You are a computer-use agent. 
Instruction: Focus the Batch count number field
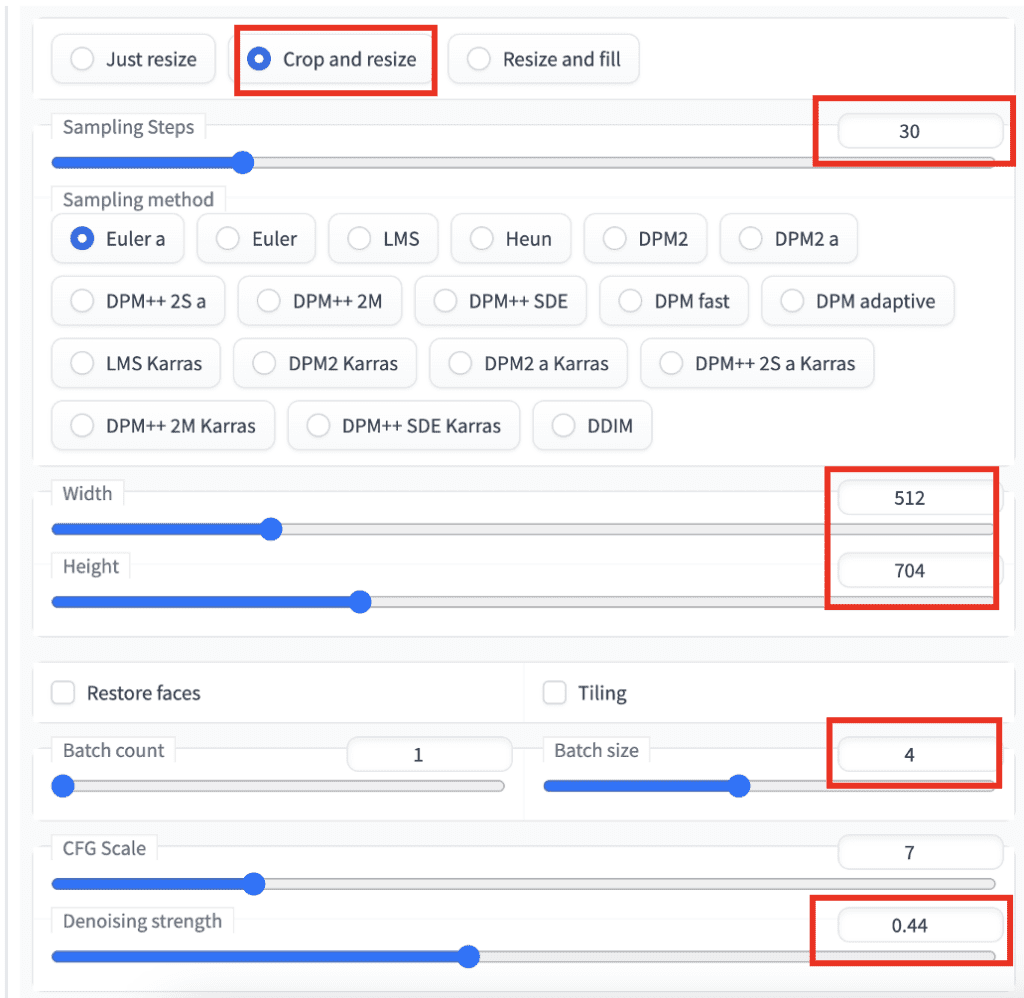(429, 754)
